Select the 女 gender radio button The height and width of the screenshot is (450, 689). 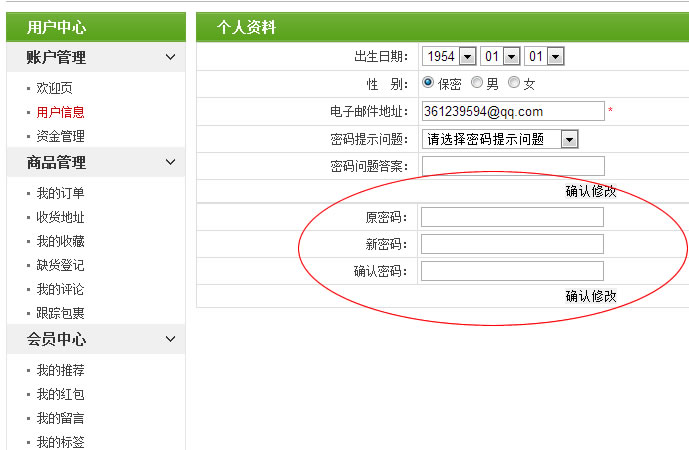[514, 83]
